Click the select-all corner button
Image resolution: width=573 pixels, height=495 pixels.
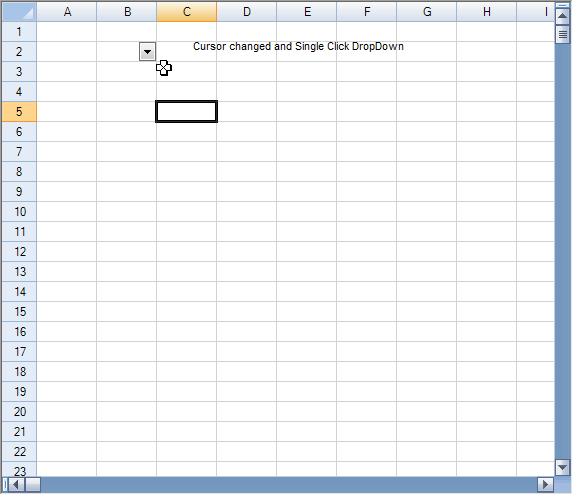19,12
